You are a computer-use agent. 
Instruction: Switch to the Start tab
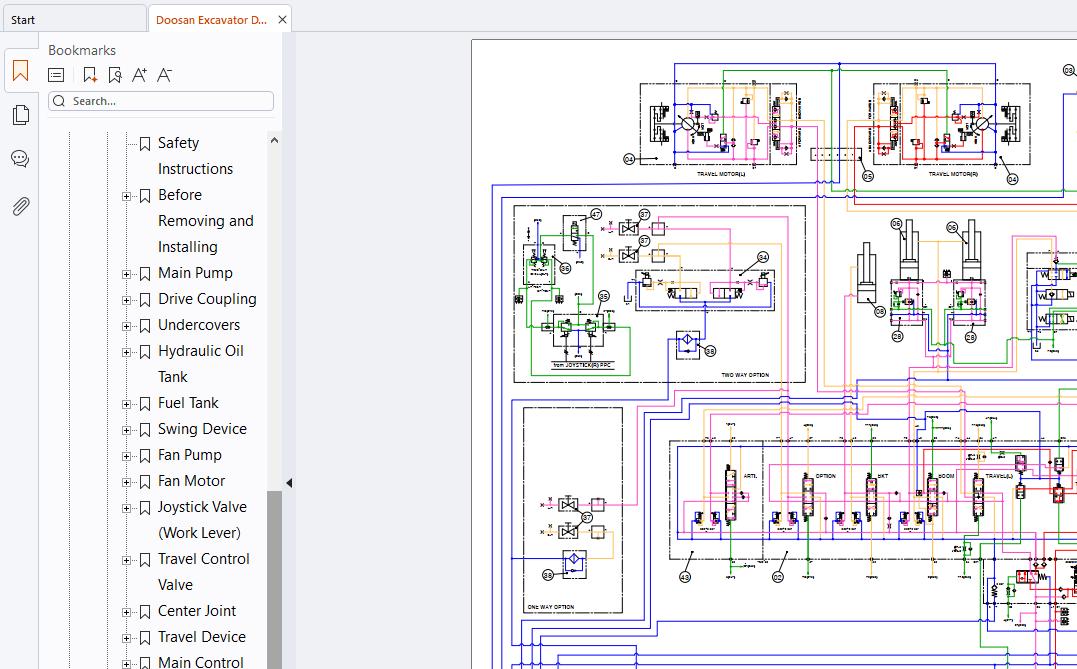(x=74, y=19)
